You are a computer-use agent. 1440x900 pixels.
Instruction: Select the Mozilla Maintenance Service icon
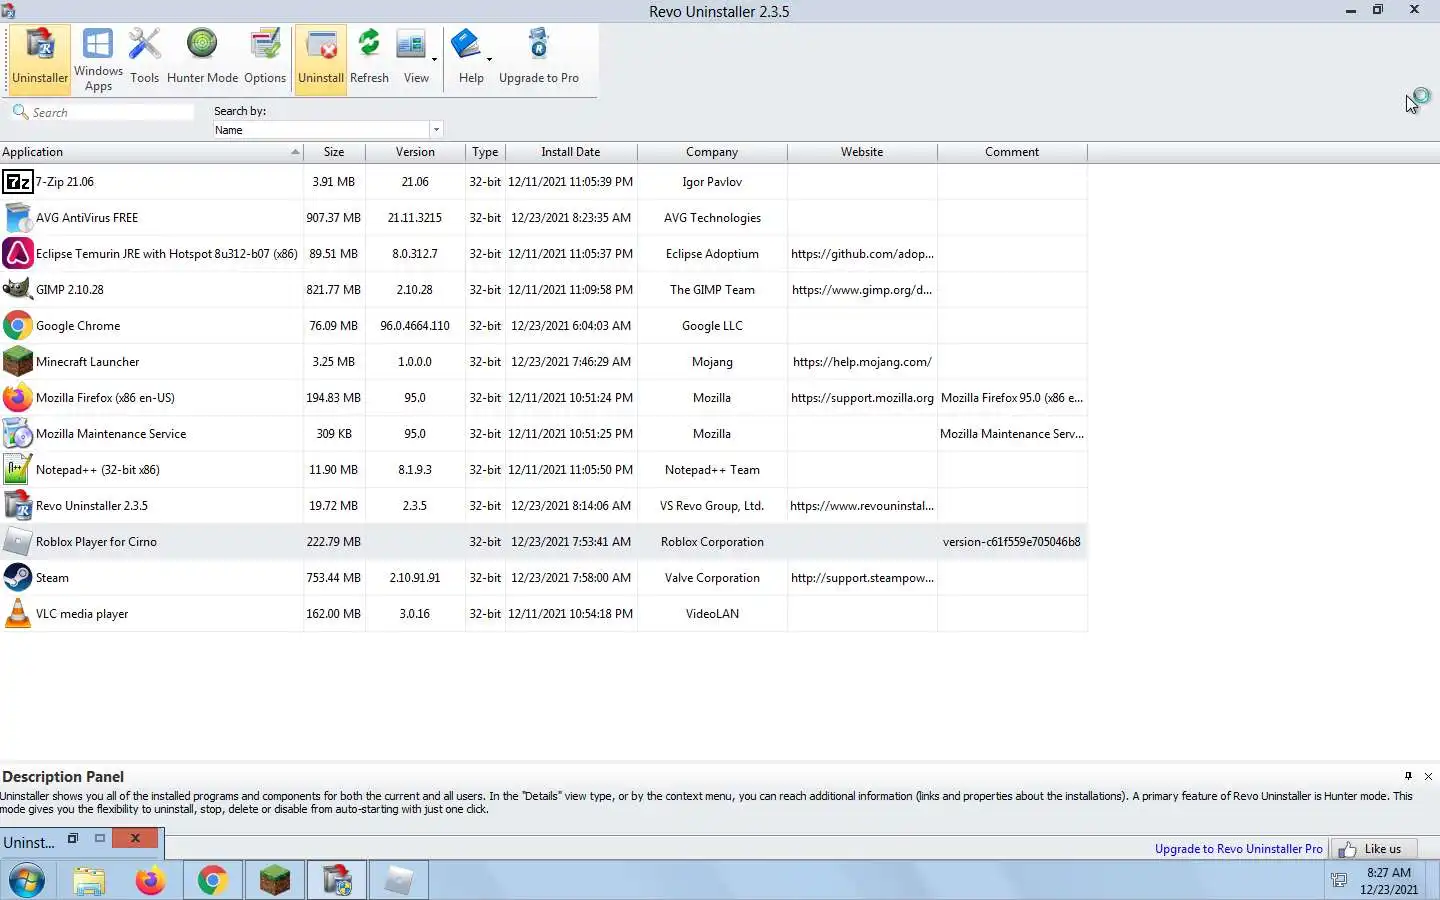(x=18, y=434)
